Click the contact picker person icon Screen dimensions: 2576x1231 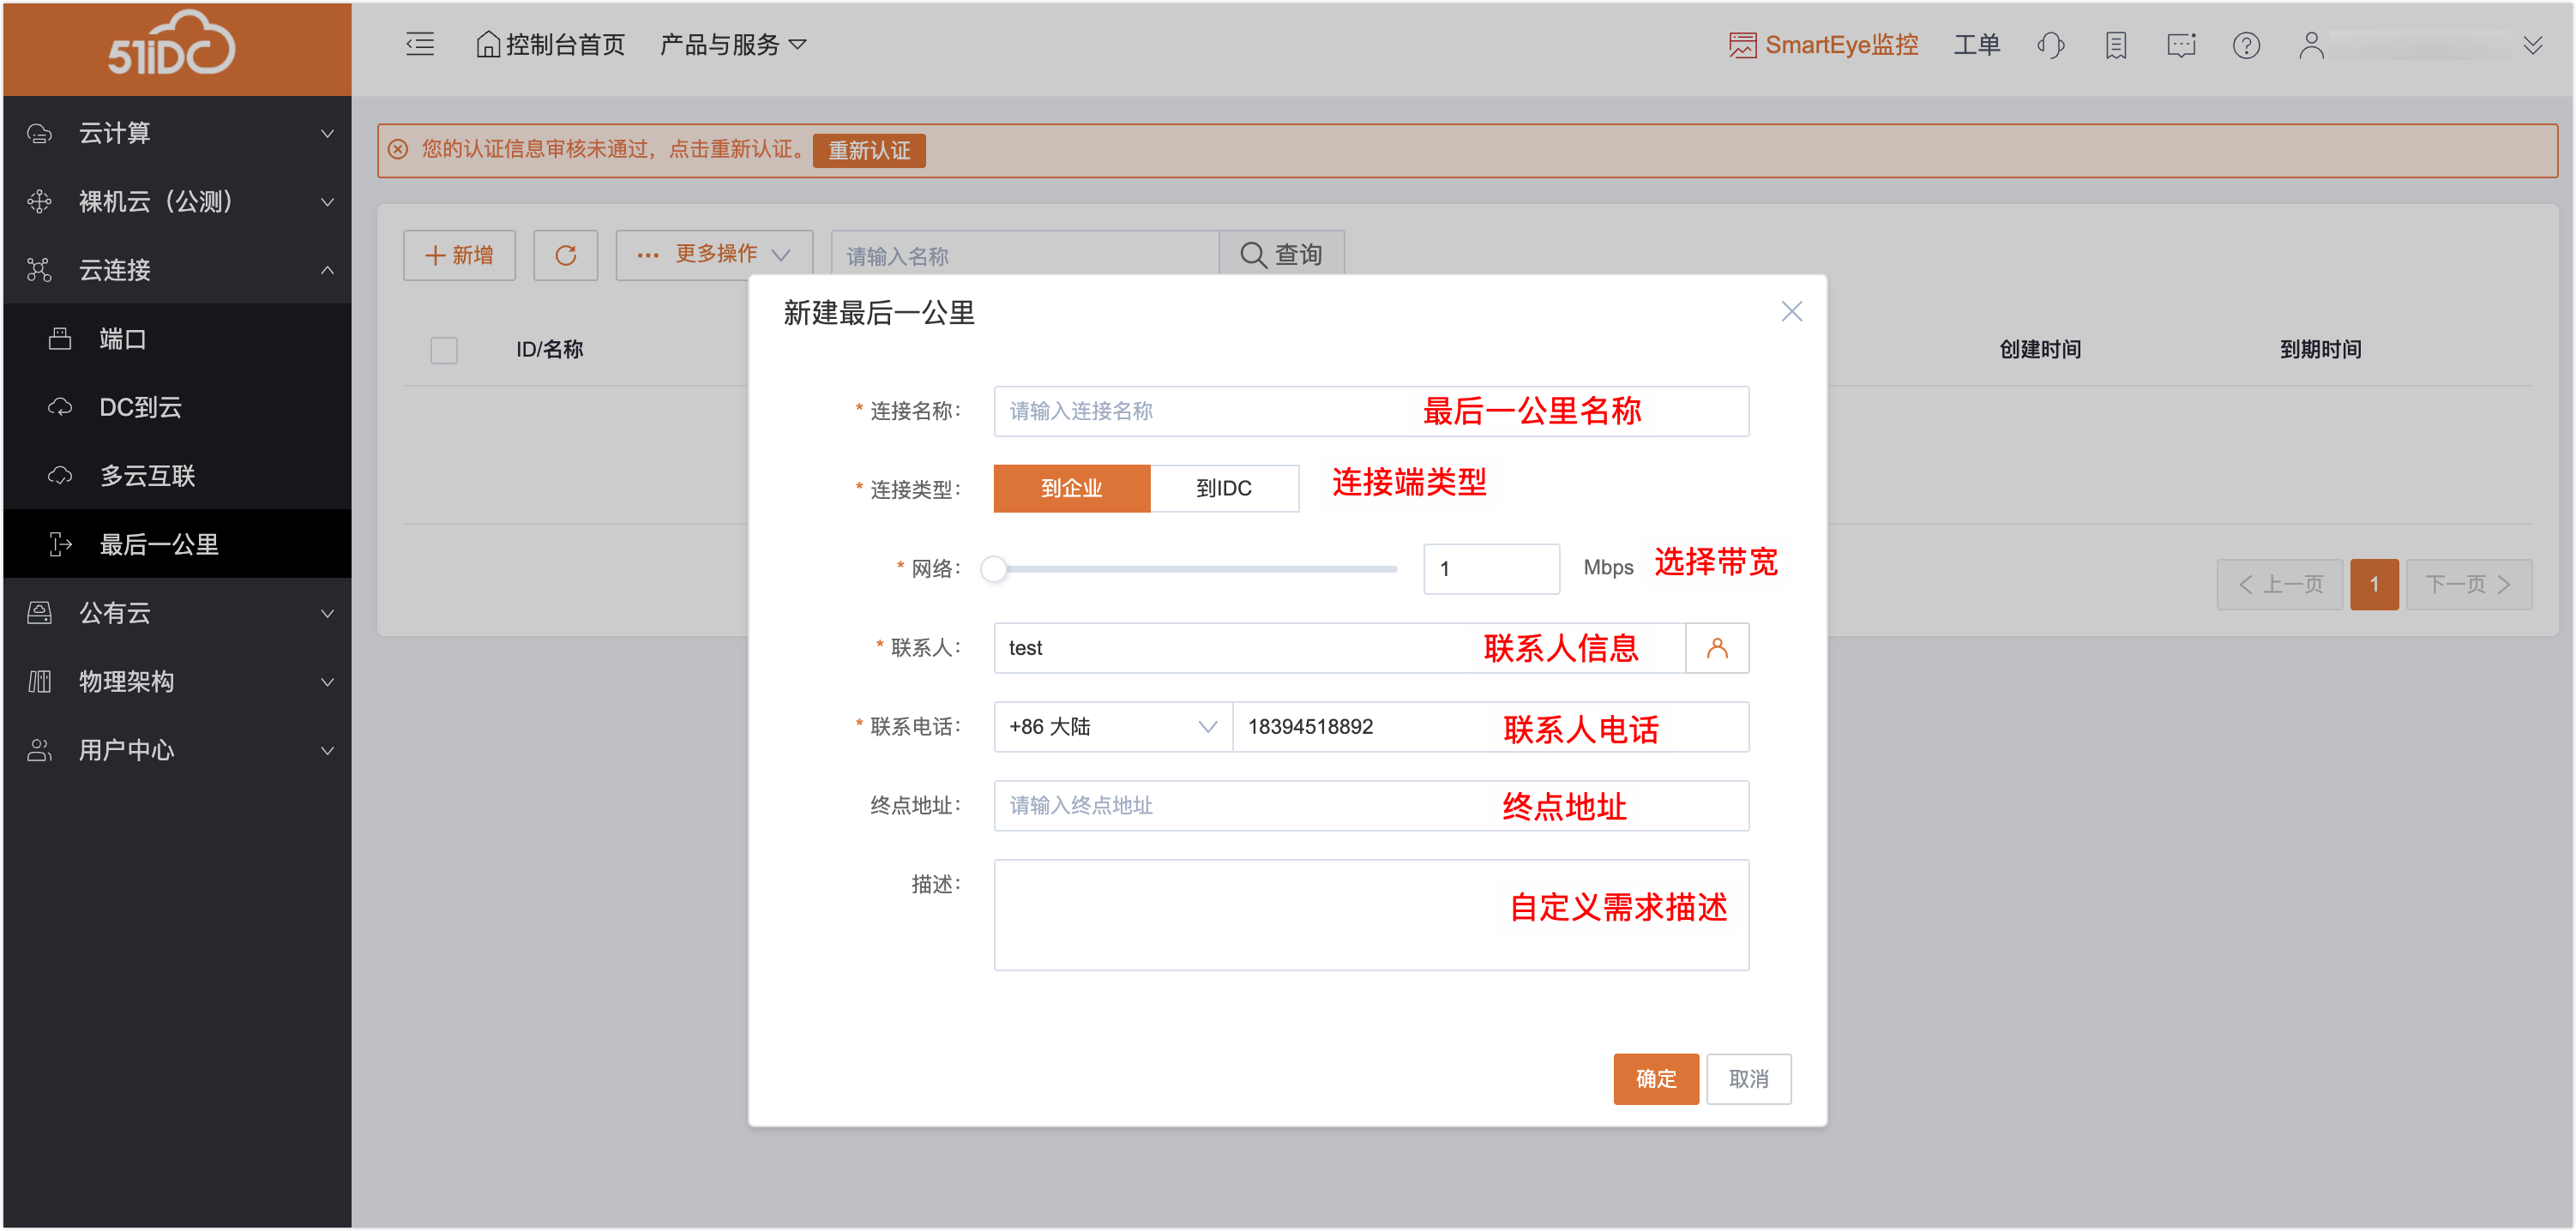point(1717,648)
